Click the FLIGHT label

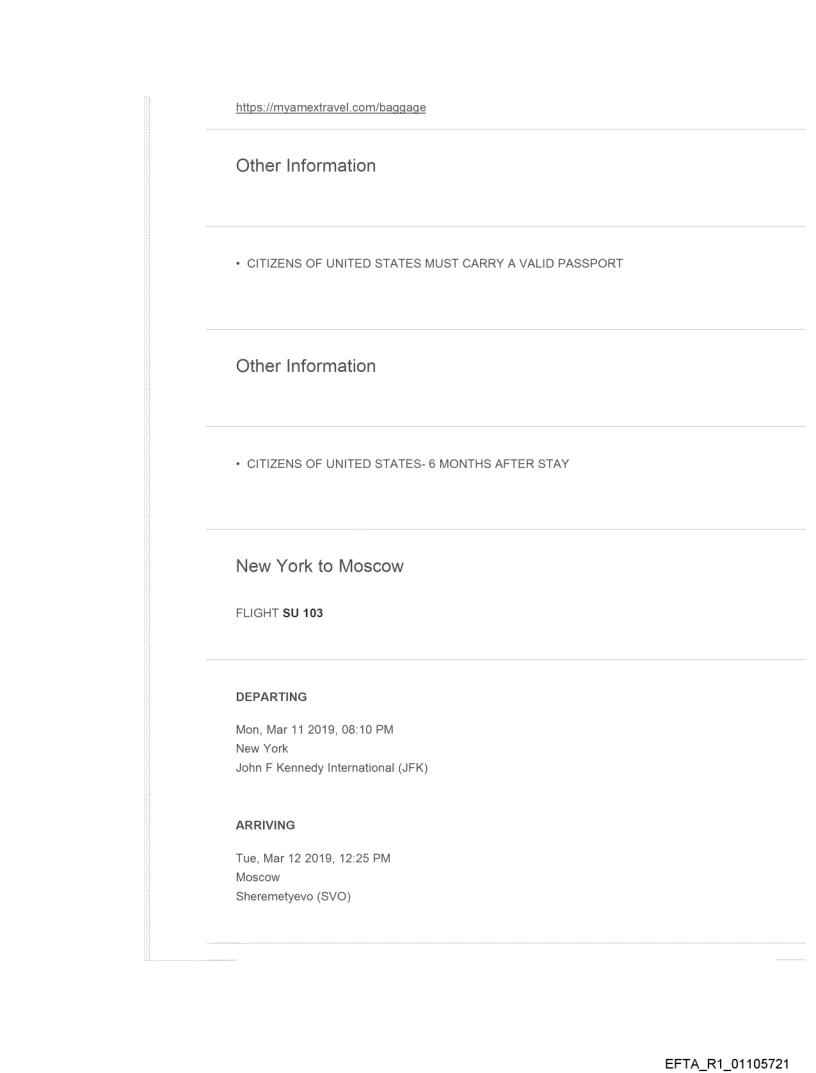click(252, 614)
